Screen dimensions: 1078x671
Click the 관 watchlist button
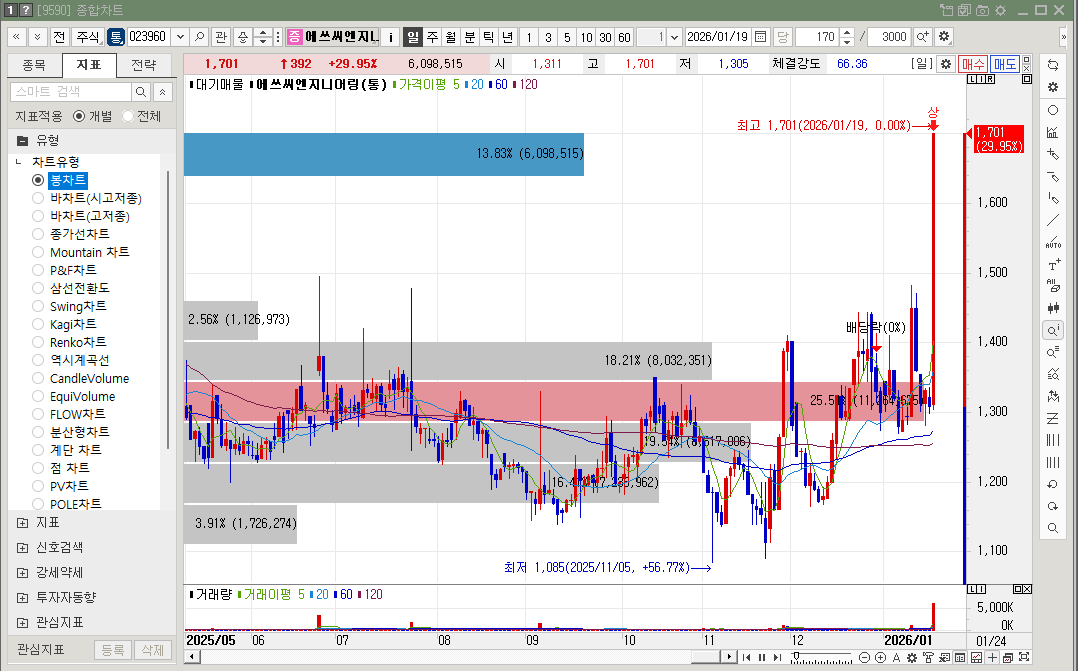[x=220, y=37]
